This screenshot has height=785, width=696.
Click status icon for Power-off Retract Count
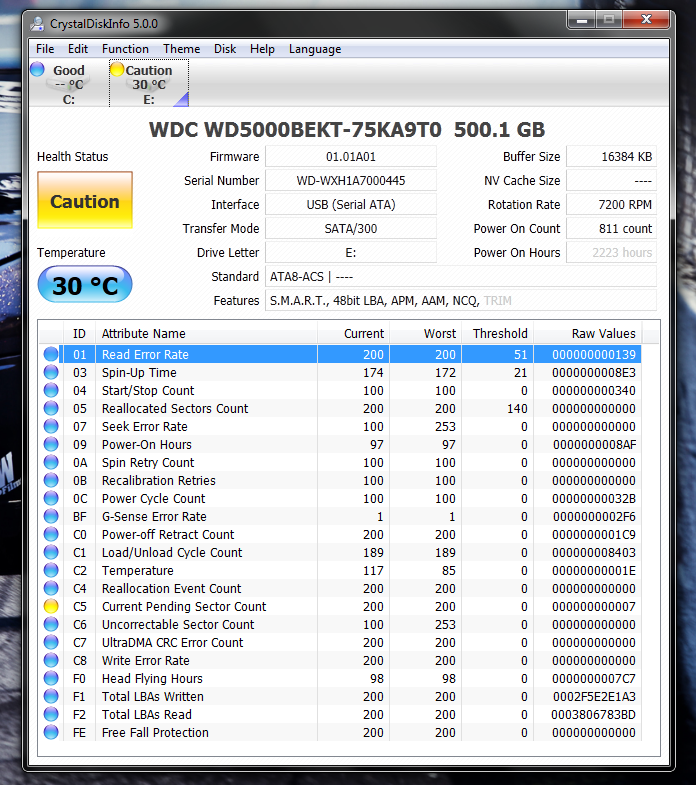(51, 534)
